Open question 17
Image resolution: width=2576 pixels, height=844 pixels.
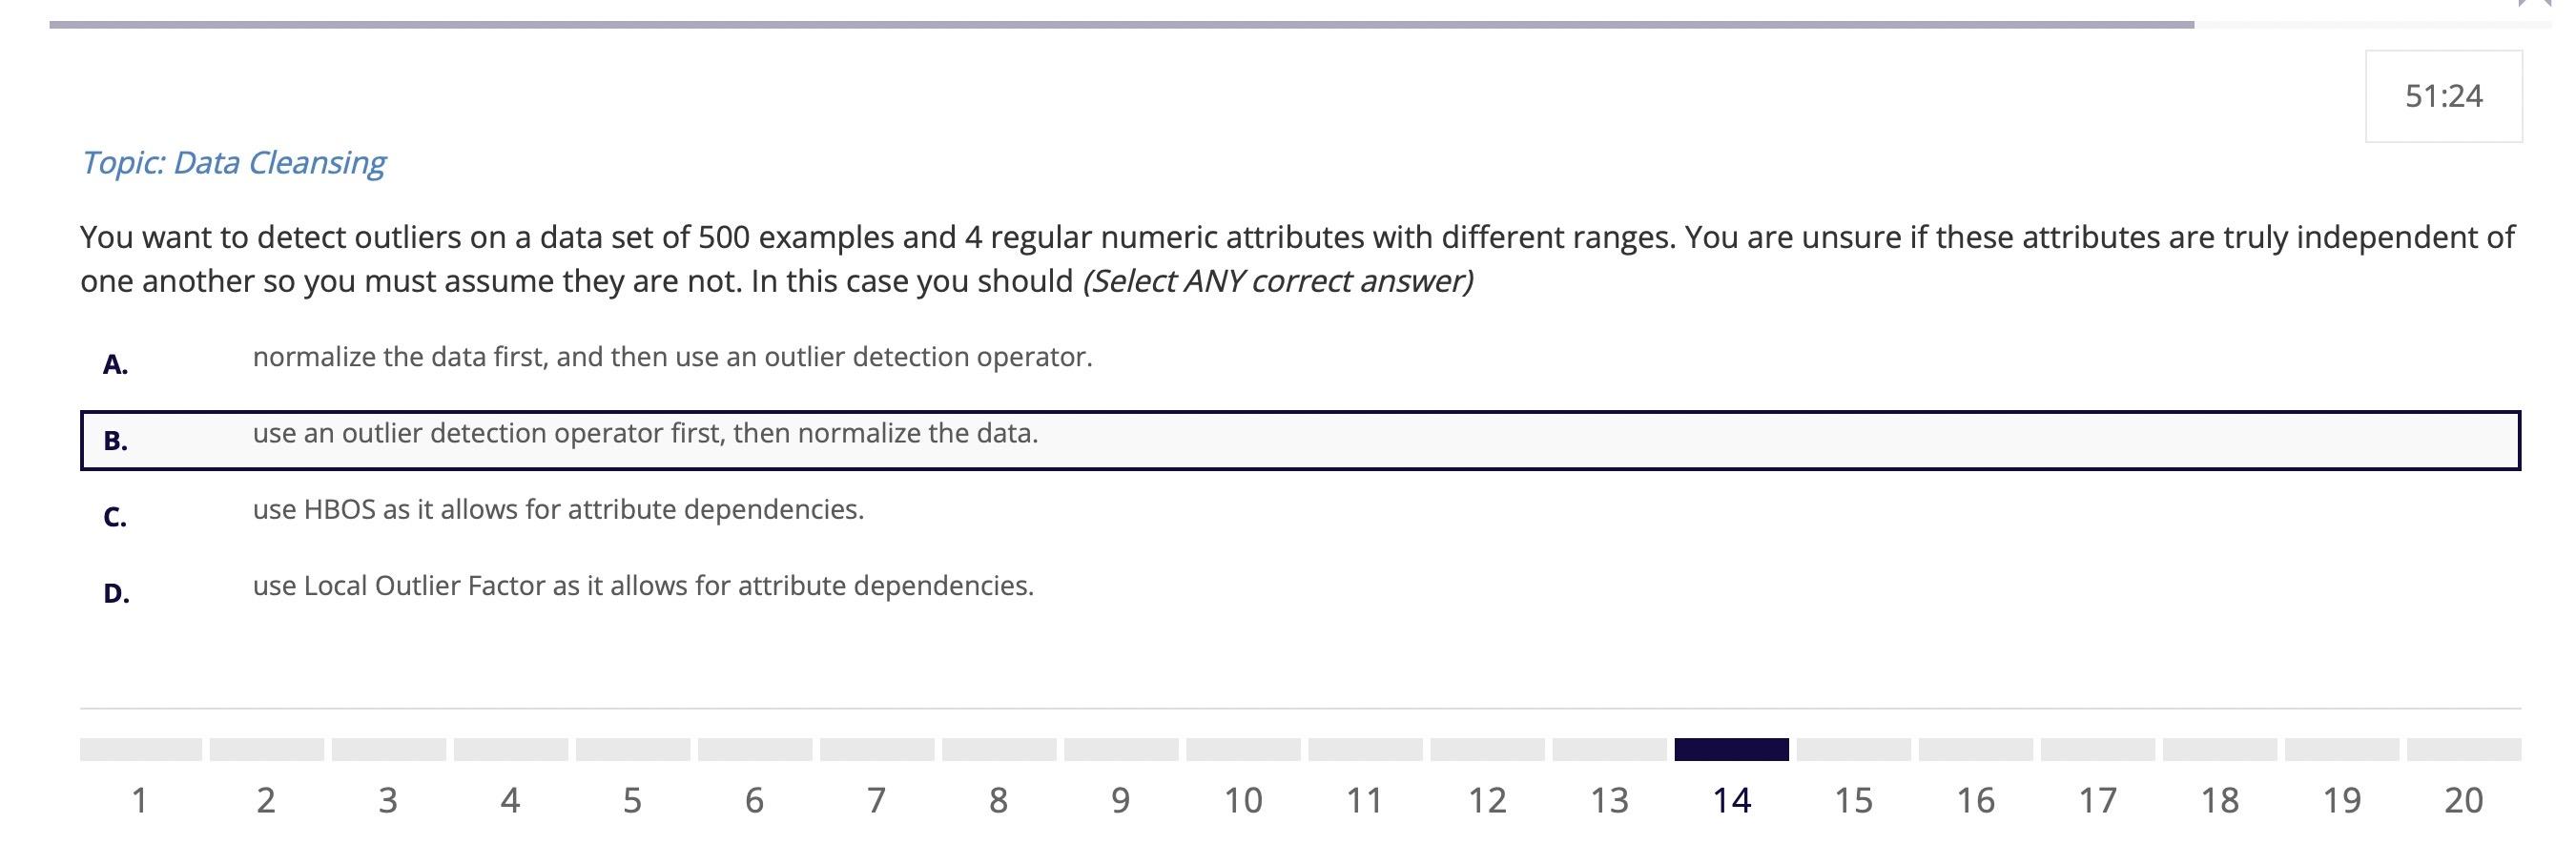(x=2098, y=800)
